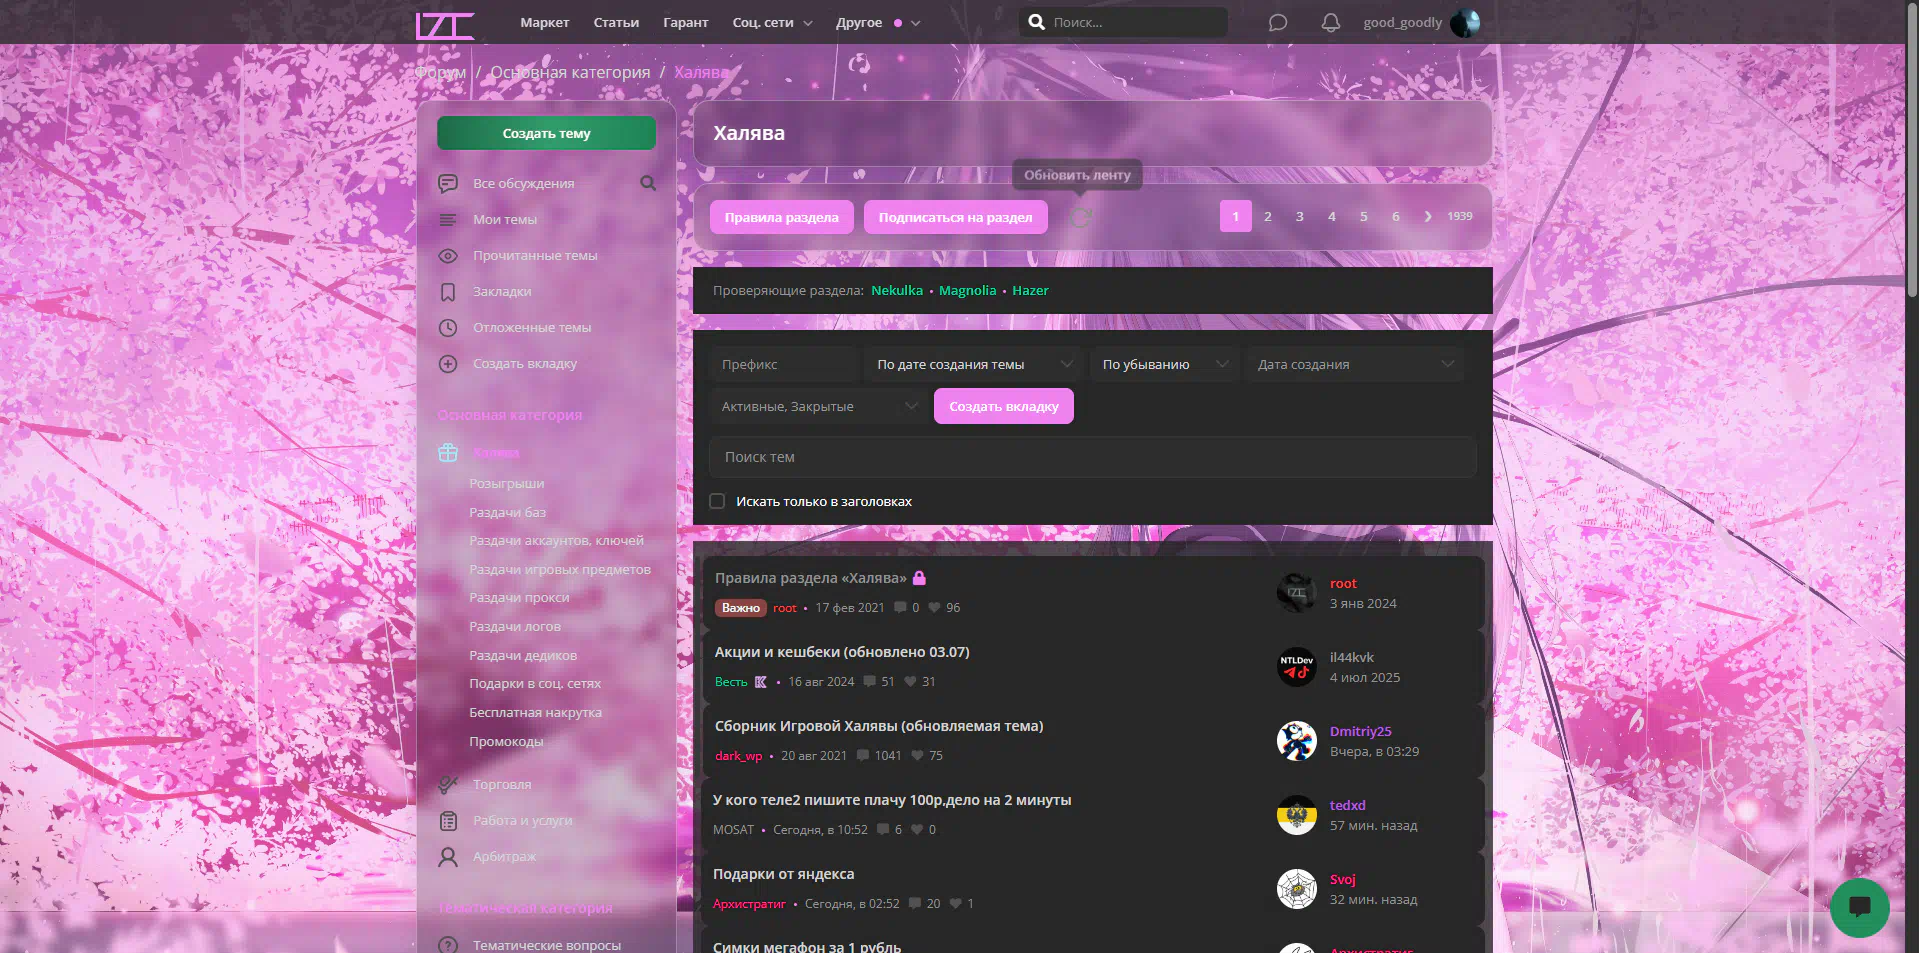Image resolution: width=1919 pixels, height=953 pixels.
Task: Click the sidebar discussions search magnifier
Action: click(x=648, y=183)
